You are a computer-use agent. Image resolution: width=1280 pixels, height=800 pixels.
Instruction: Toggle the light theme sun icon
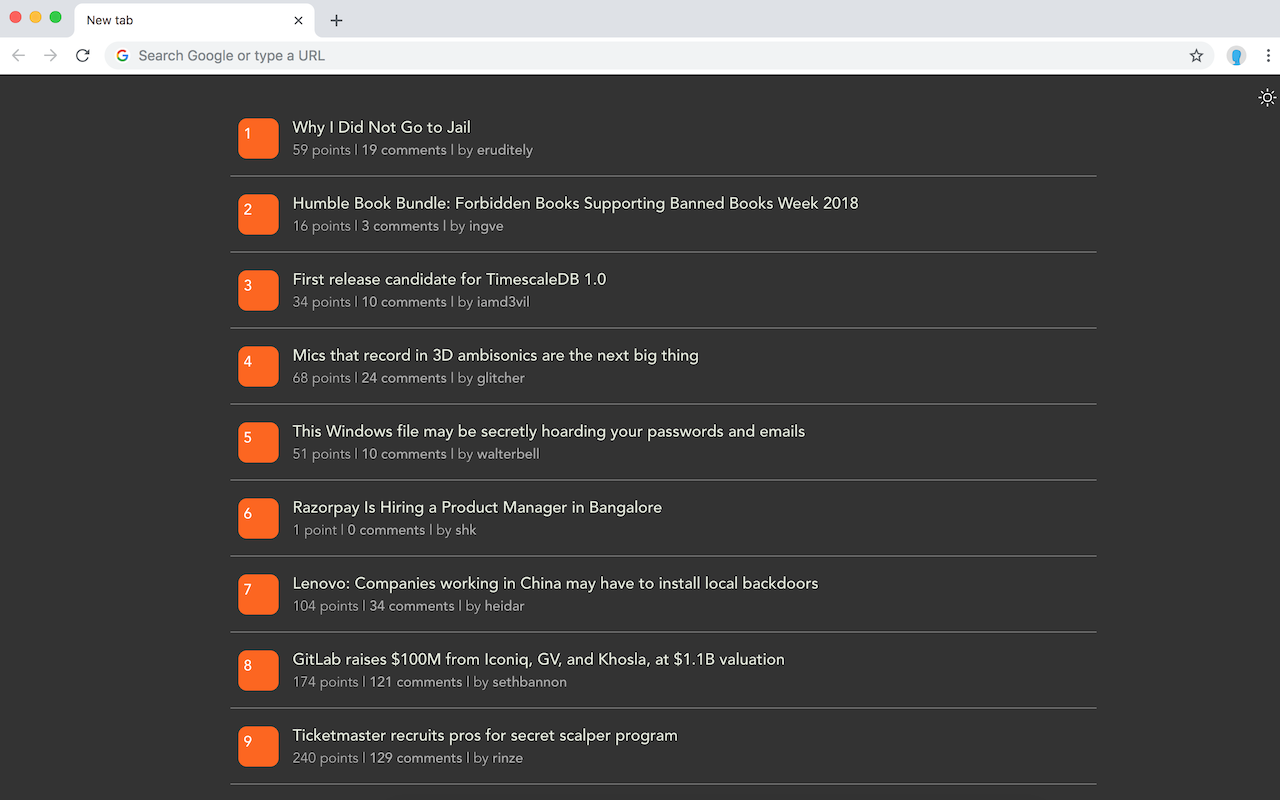(x=1267, y=98)
